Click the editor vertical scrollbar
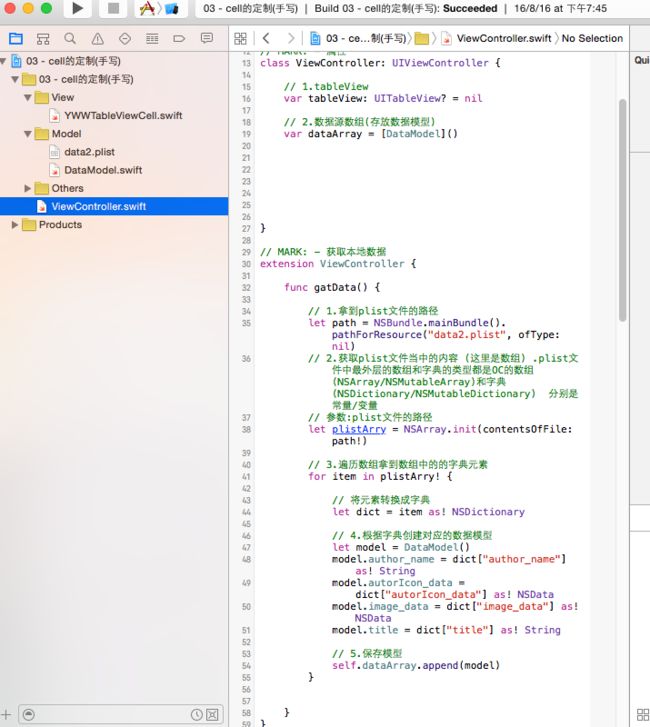This screenshot has height=727, width=650. 622,210
